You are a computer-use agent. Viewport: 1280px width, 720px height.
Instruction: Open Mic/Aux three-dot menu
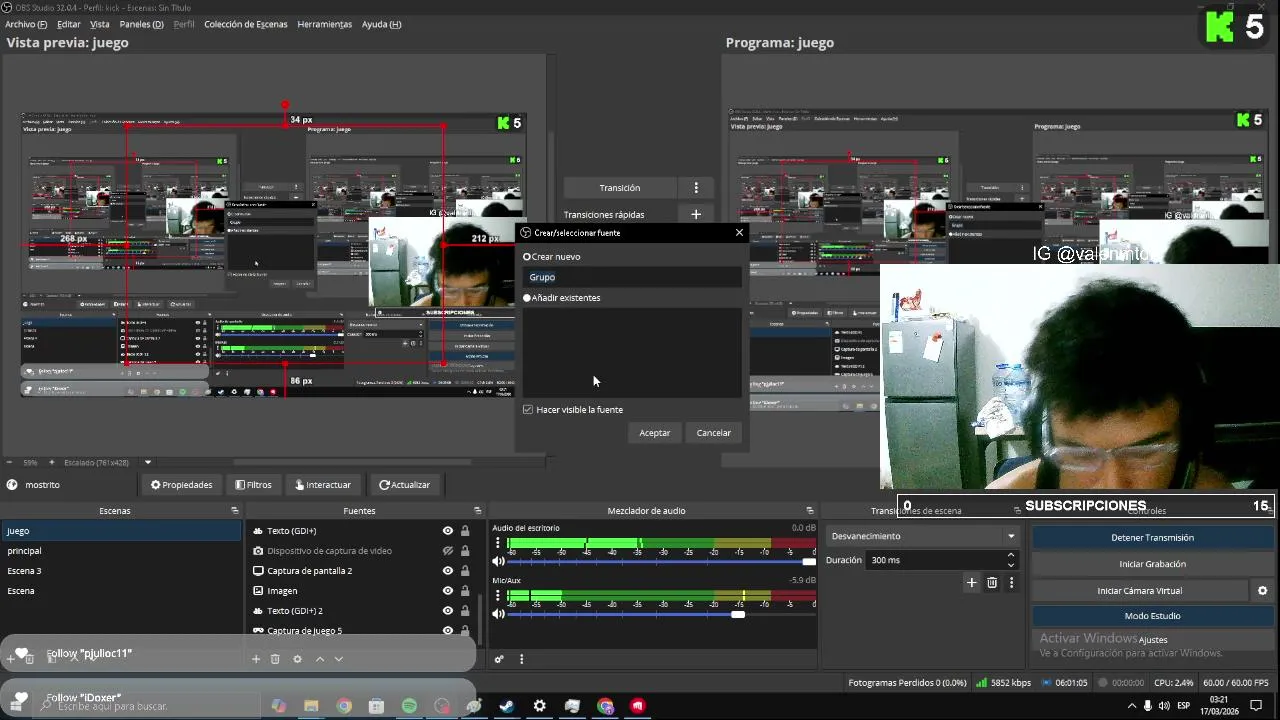coord(497,596)
